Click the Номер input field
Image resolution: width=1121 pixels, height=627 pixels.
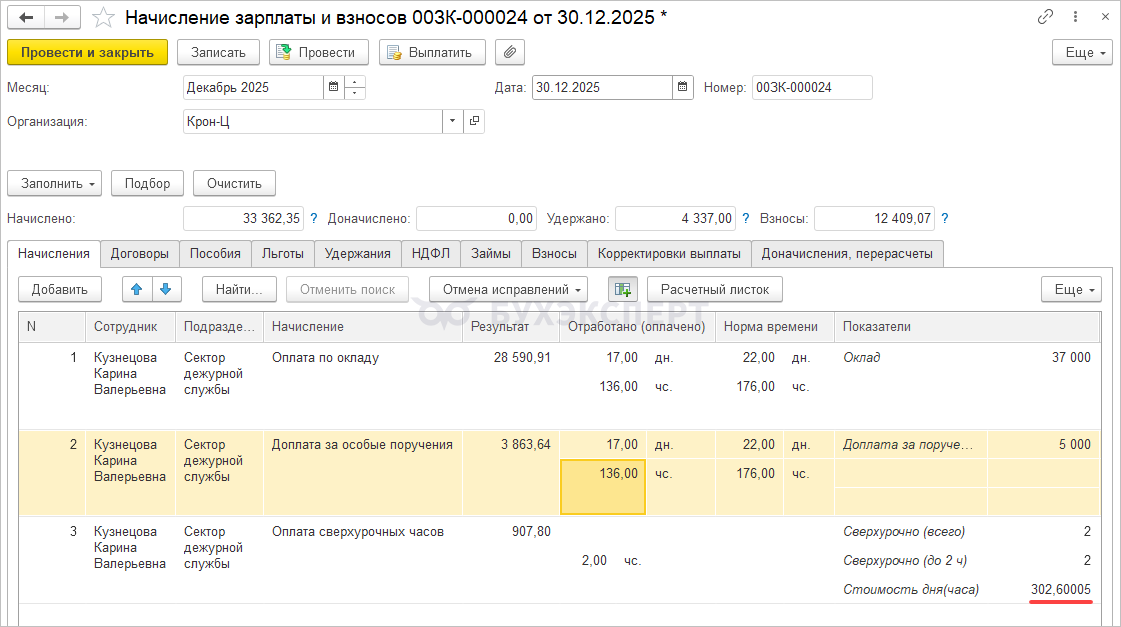tap(811, 87)
